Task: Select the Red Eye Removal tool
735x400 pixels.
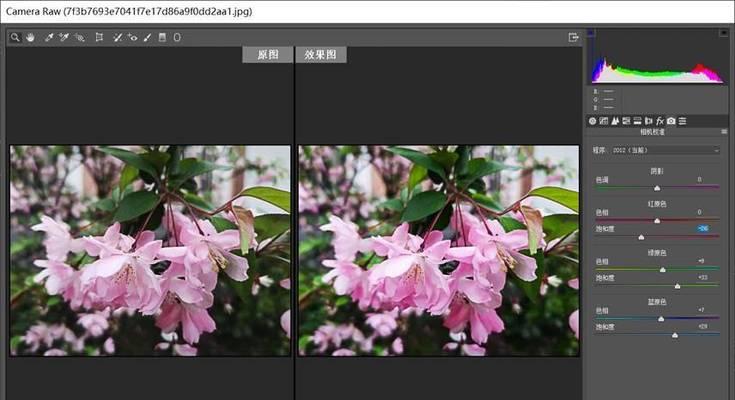Action: pyautogui.click(x=132, y=37)
